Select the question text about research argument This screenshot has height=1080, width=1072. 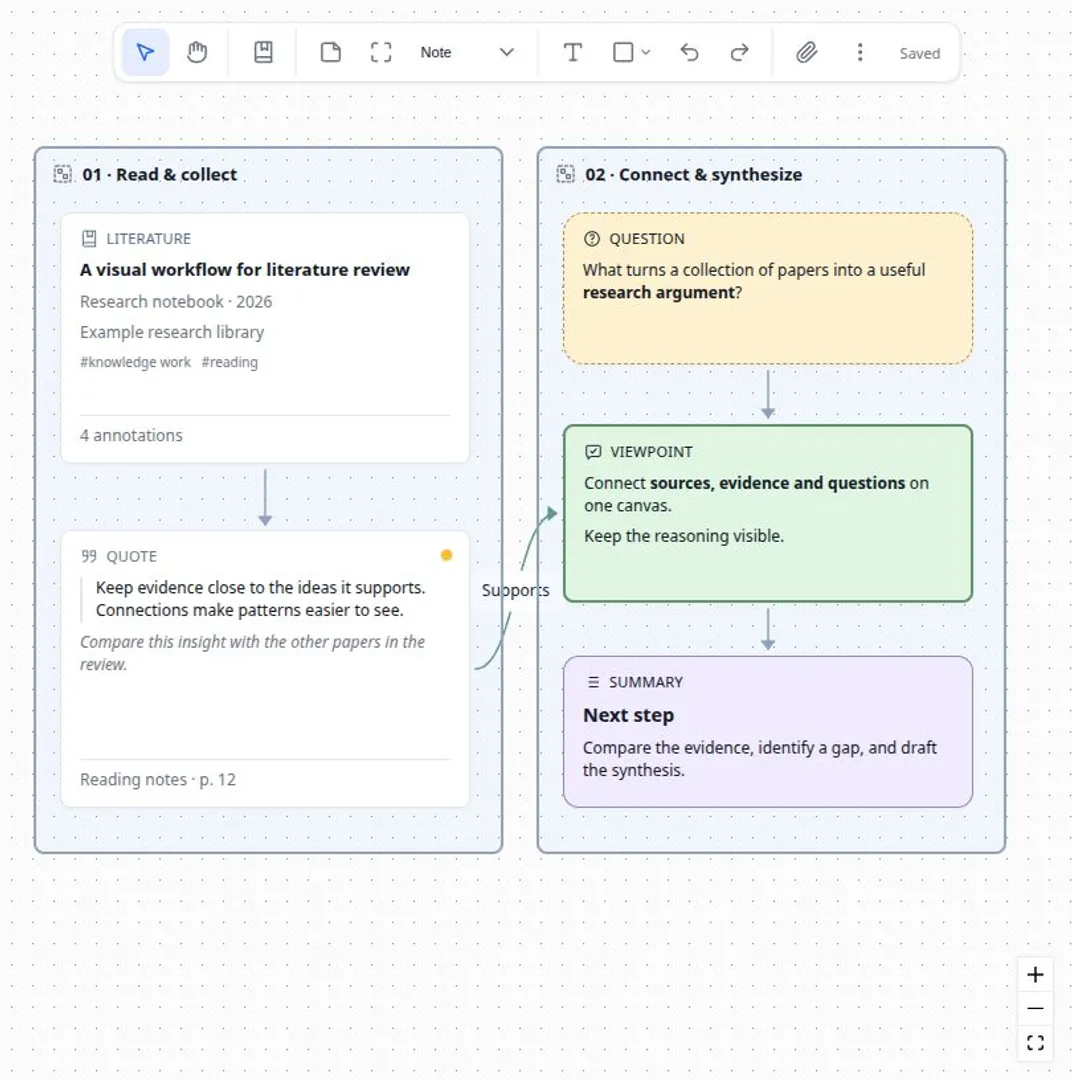click(x=754, y=281)
